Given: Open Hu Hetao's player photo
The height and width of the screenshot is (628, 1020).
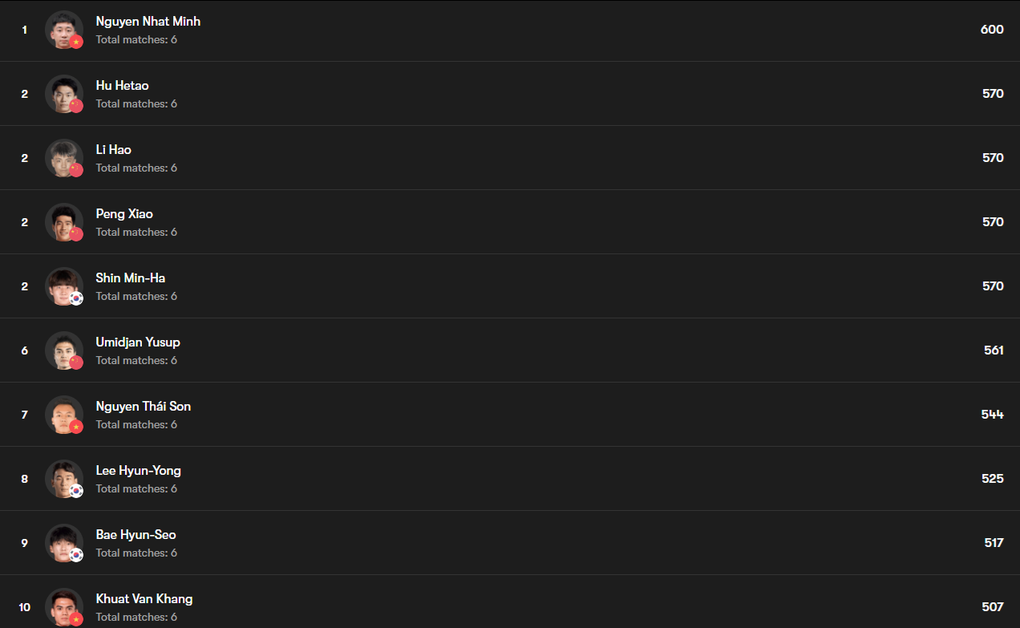Looking at the screenshot, I should tap(62, 92).
